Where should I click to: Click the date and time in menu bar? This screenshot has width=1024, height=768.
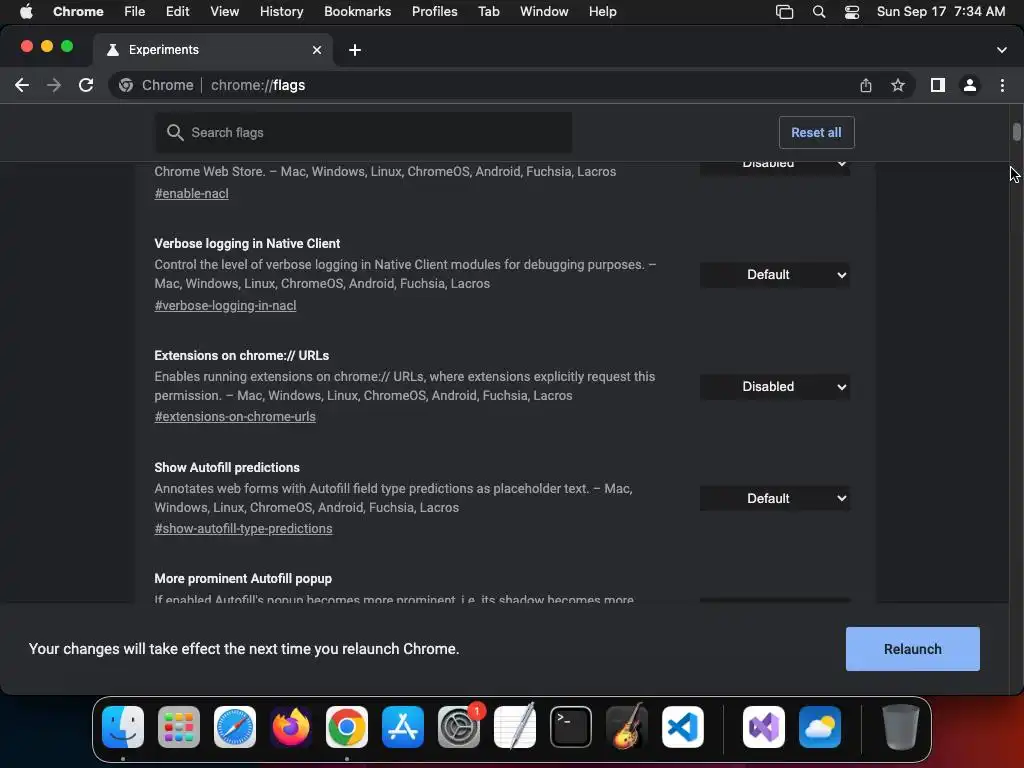[x=940, y=12]
